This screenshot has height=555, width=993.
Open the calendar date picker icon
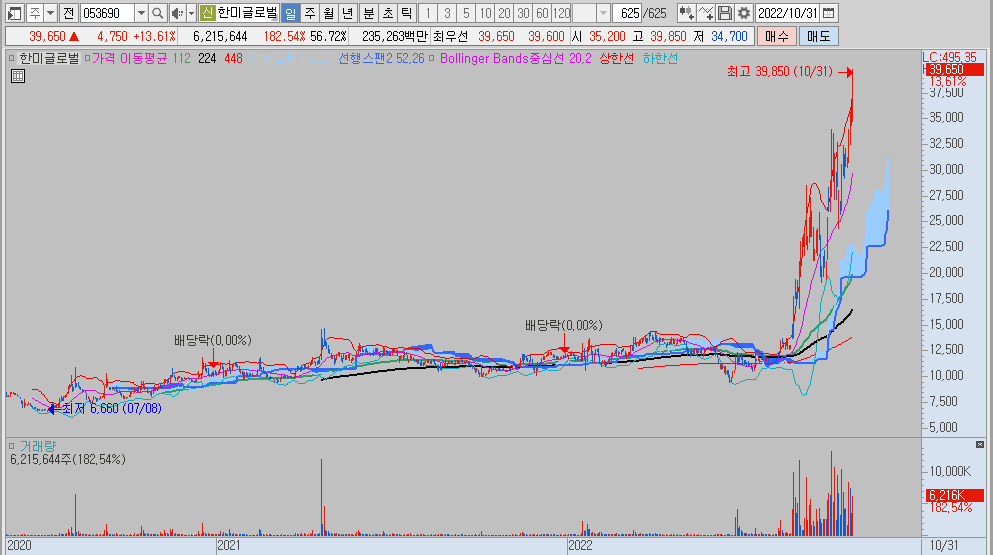tap(828, 13)
